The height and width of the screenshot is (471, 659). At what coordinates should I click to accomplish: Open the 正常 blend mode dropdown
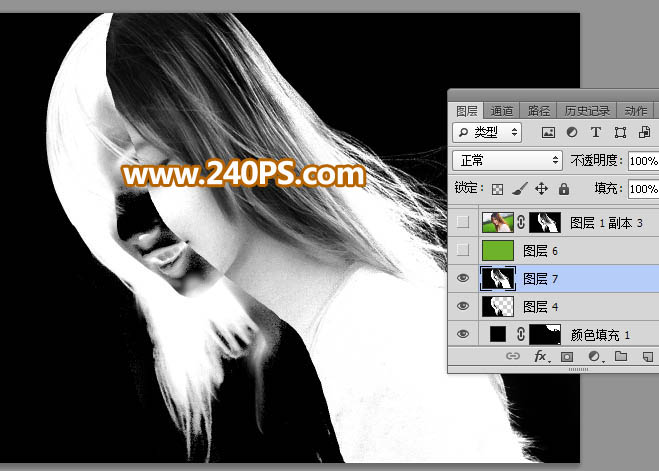click(507, 161)
